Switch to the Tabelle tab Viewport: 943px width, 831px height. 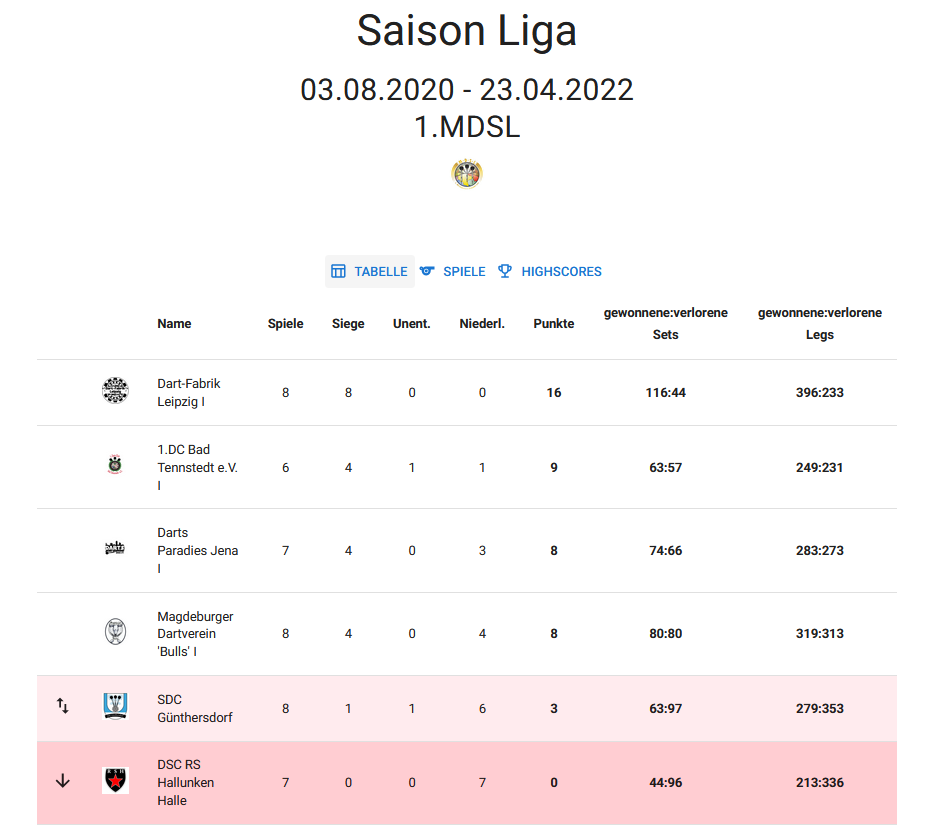pos(370,271)
